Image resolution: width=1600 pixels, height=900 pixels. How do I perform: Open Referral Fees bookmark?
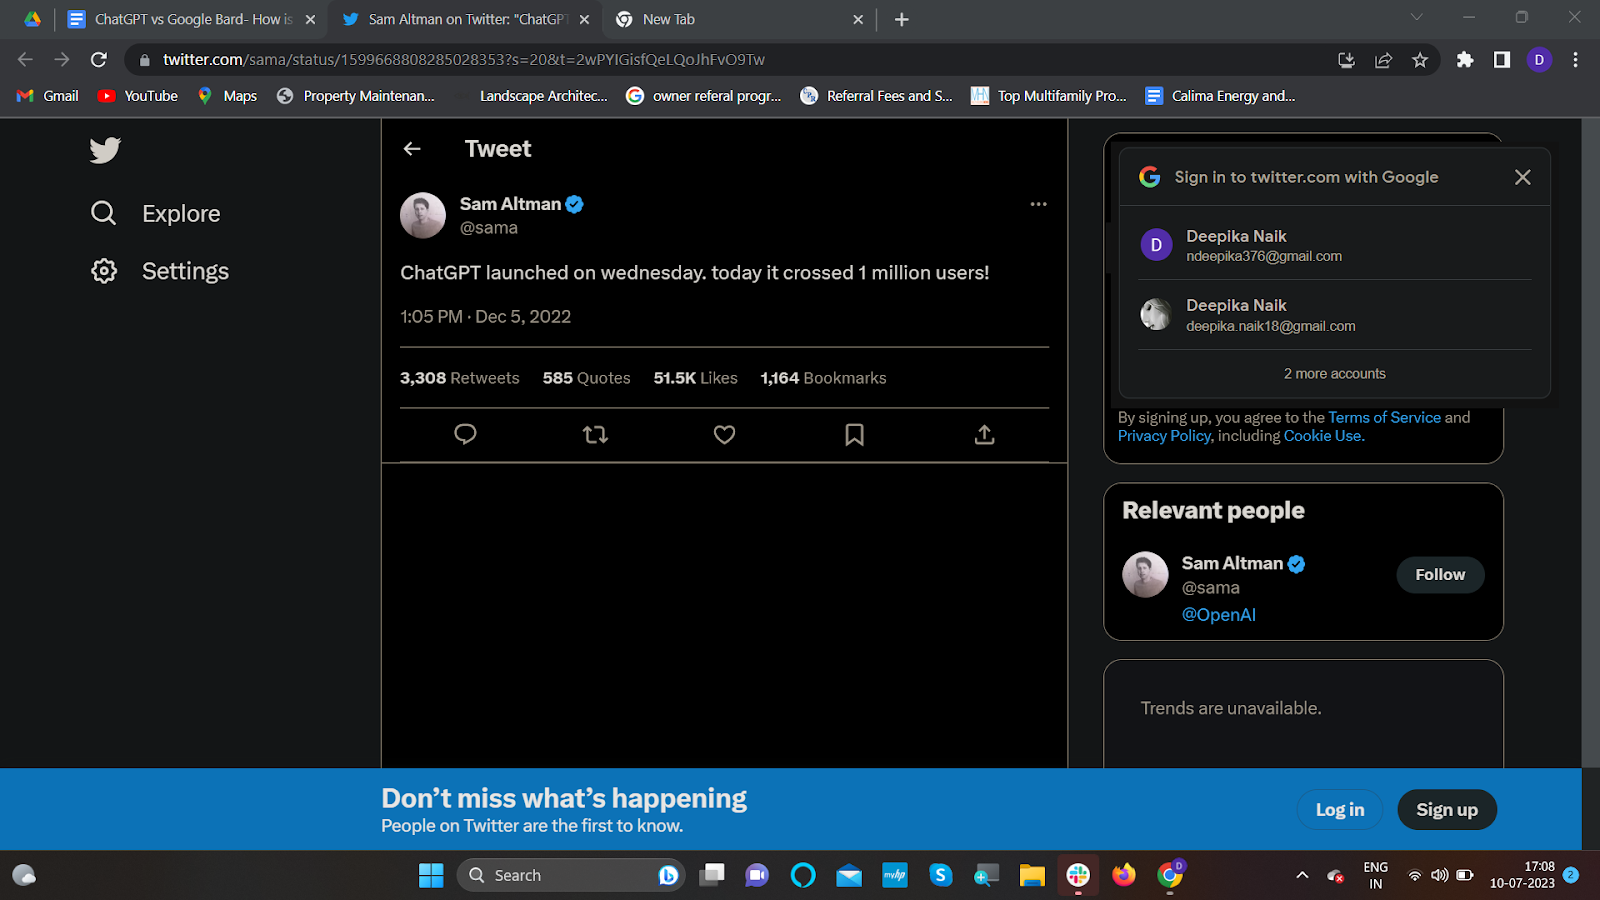pos(877,96)
